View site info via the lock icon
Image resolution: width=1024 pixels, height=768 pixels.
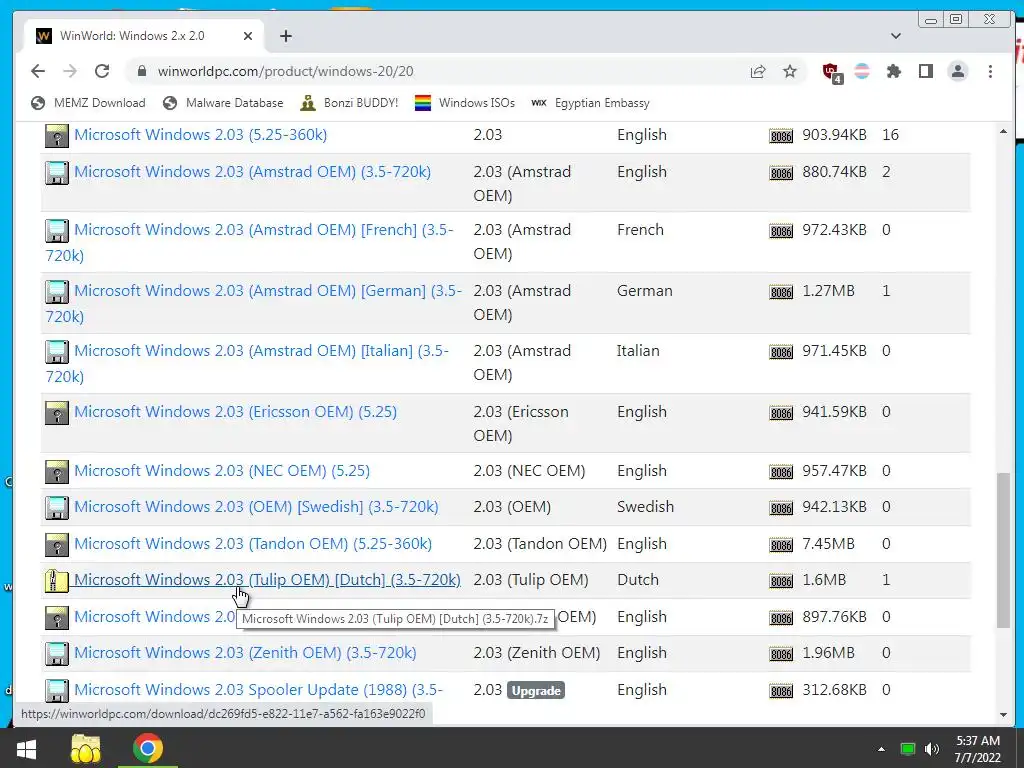pyautogui.click(x=142, y=71)
